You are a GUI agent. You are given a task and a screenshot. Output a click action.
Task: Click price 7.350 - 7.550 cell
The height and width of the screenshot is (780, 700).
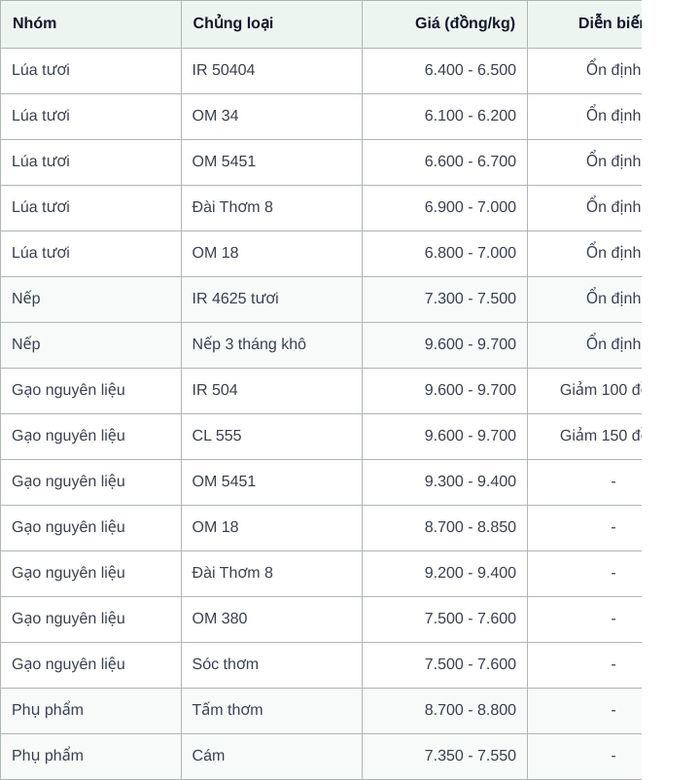tap(445, 756)
